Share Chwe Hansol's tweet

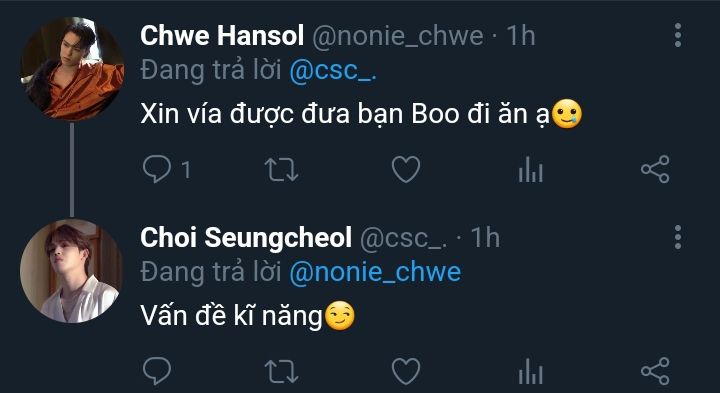pos(655,169)
